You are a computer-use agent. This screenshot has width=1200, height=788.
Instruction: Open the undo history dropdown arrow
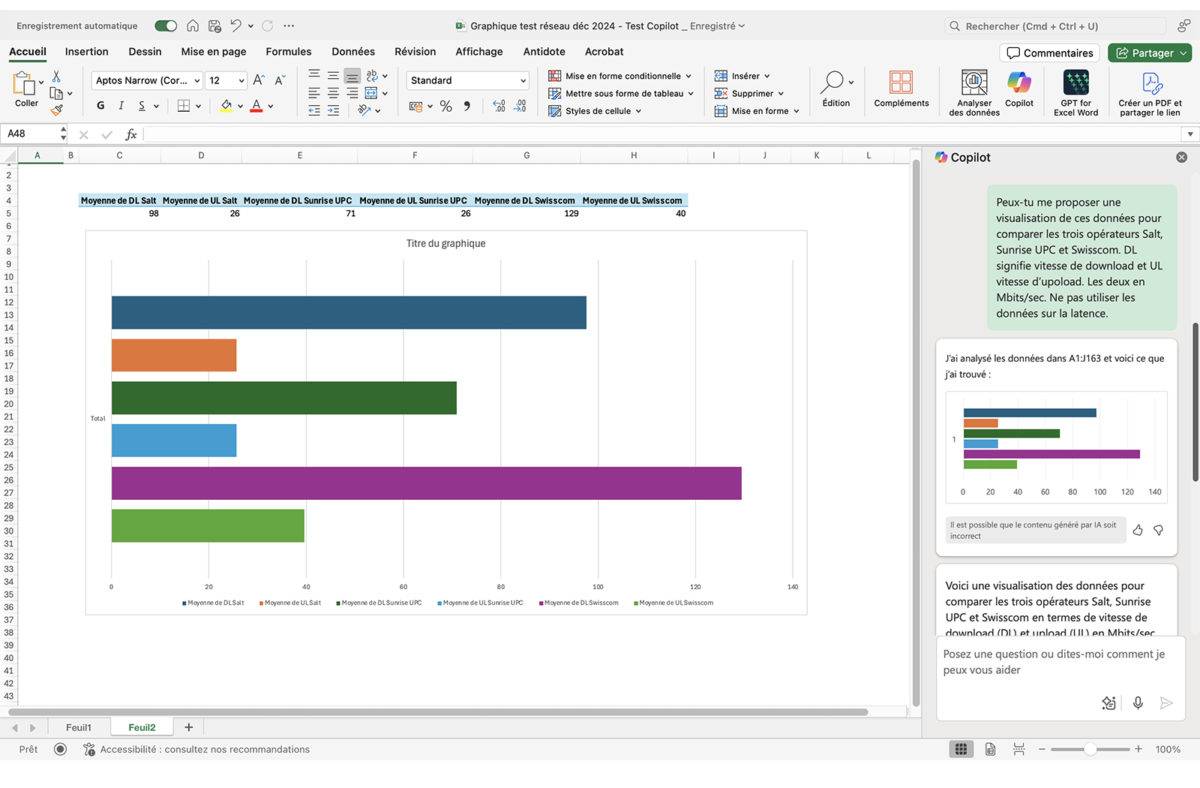pos(250,26)
